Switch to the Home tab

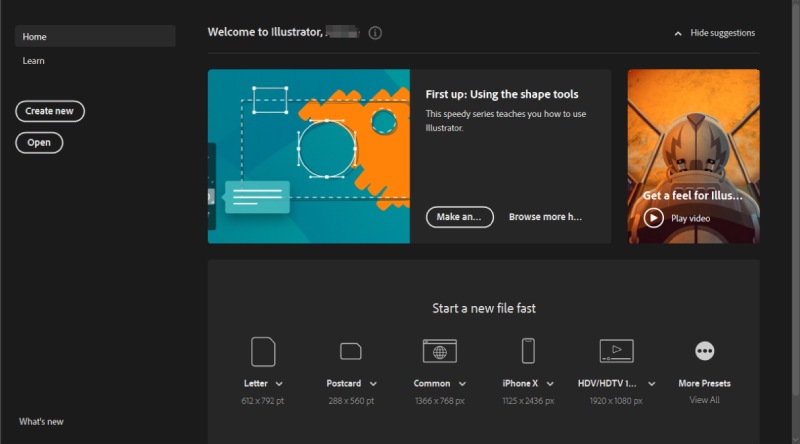[x=95, y=37]
